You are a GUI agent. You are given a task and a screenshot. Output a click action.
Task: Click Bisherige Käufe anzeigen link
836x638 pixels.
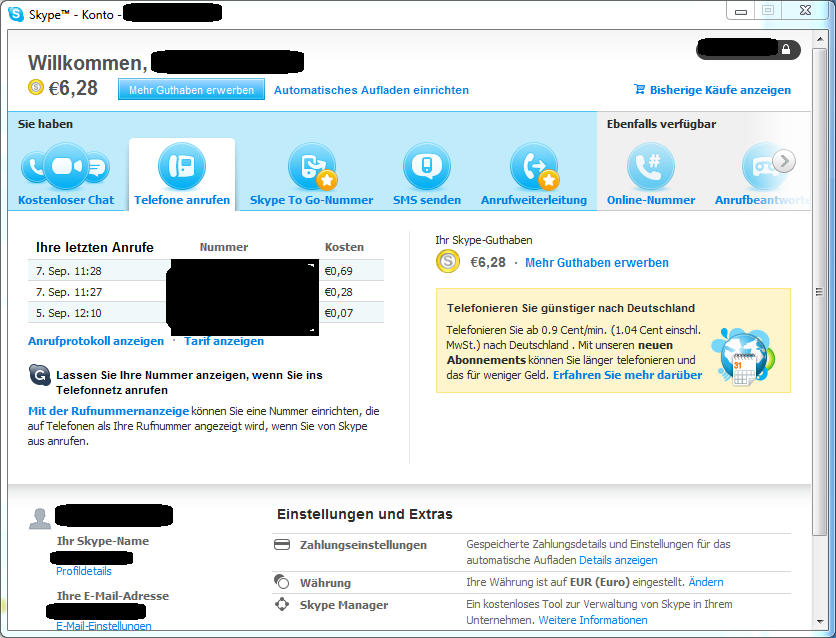(x=720, y=90)
